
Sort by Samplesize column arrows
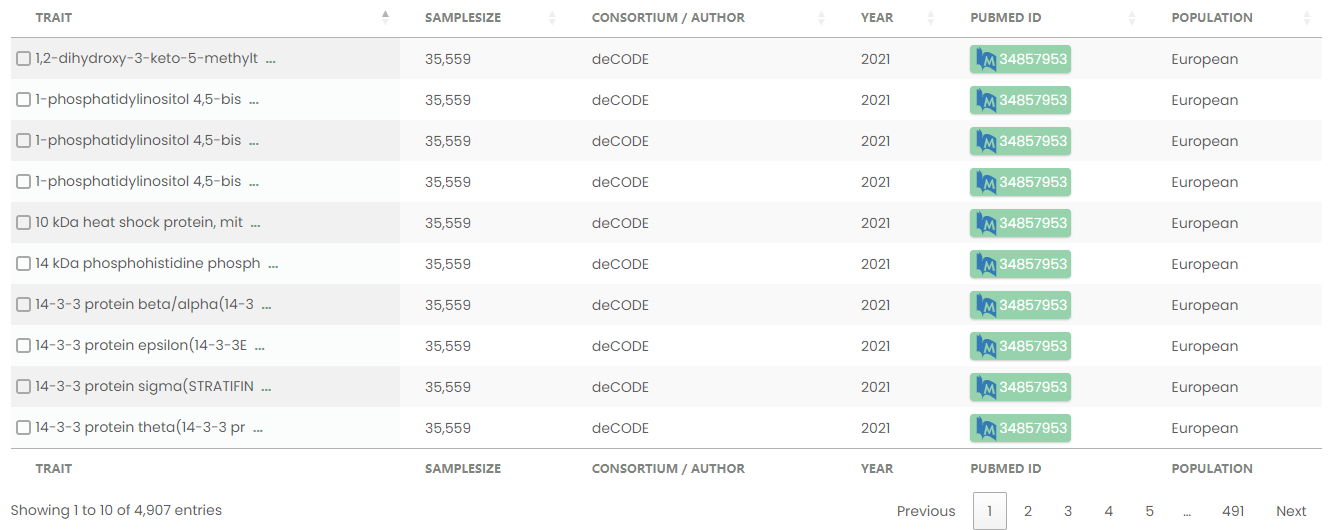[552, 17]
